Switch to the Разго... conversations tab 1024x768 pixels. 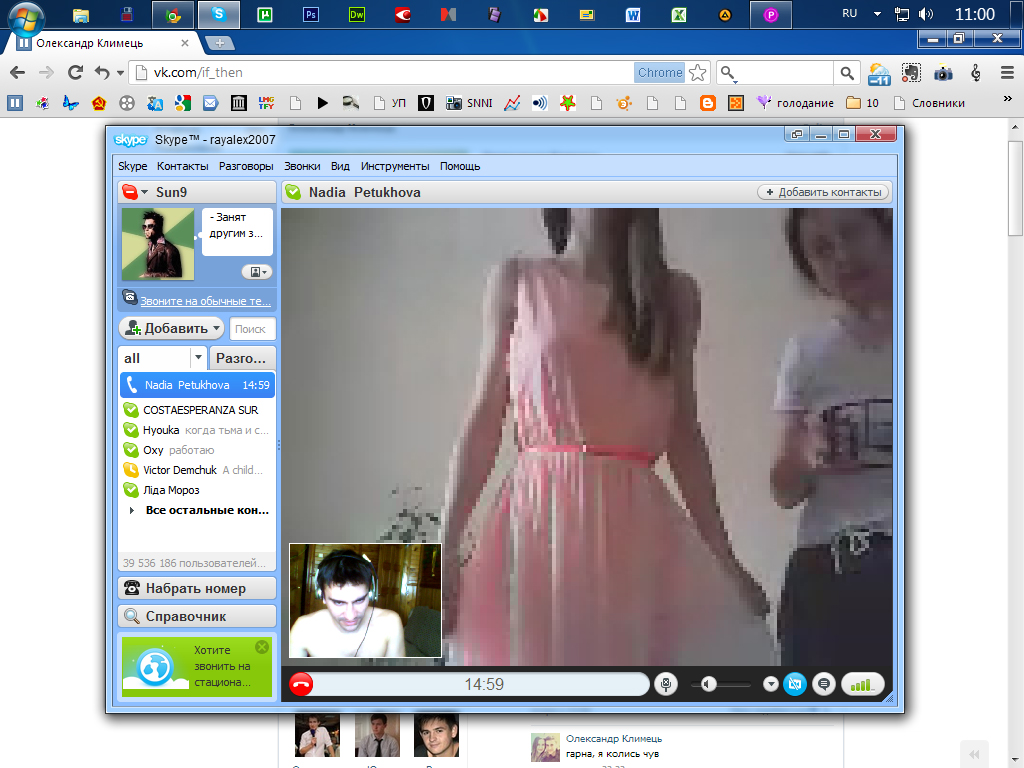pyautogui.click(x=242, y=358)
